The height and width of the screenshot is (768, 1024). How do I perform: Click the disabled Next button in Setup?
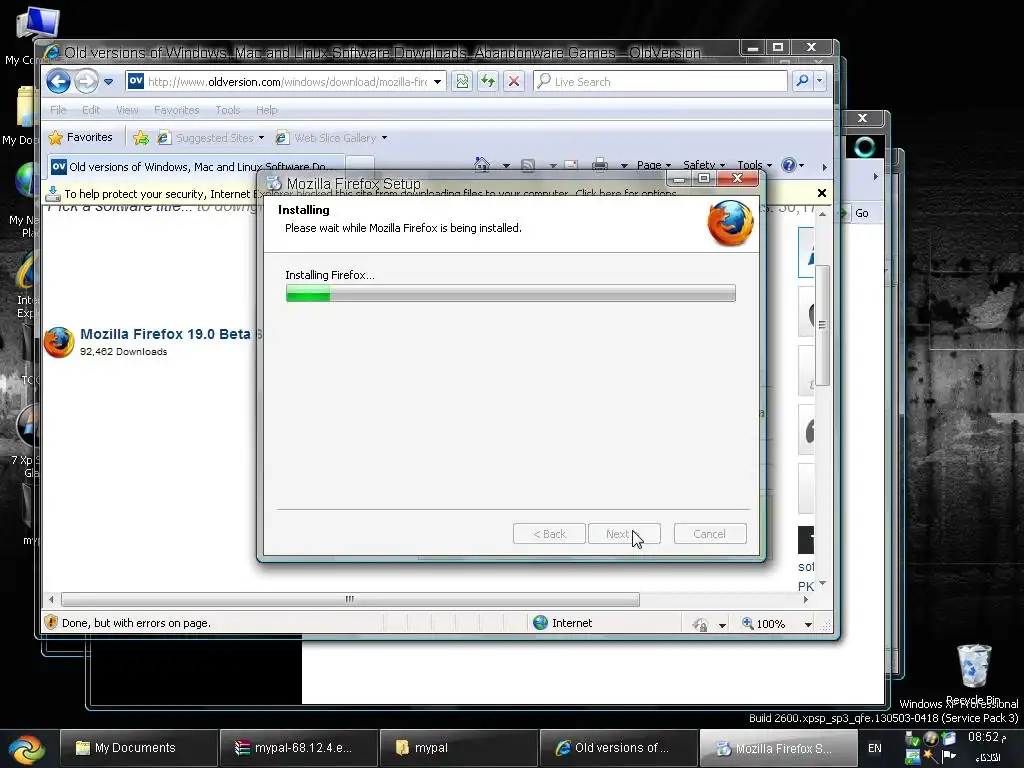pos(624,534)
